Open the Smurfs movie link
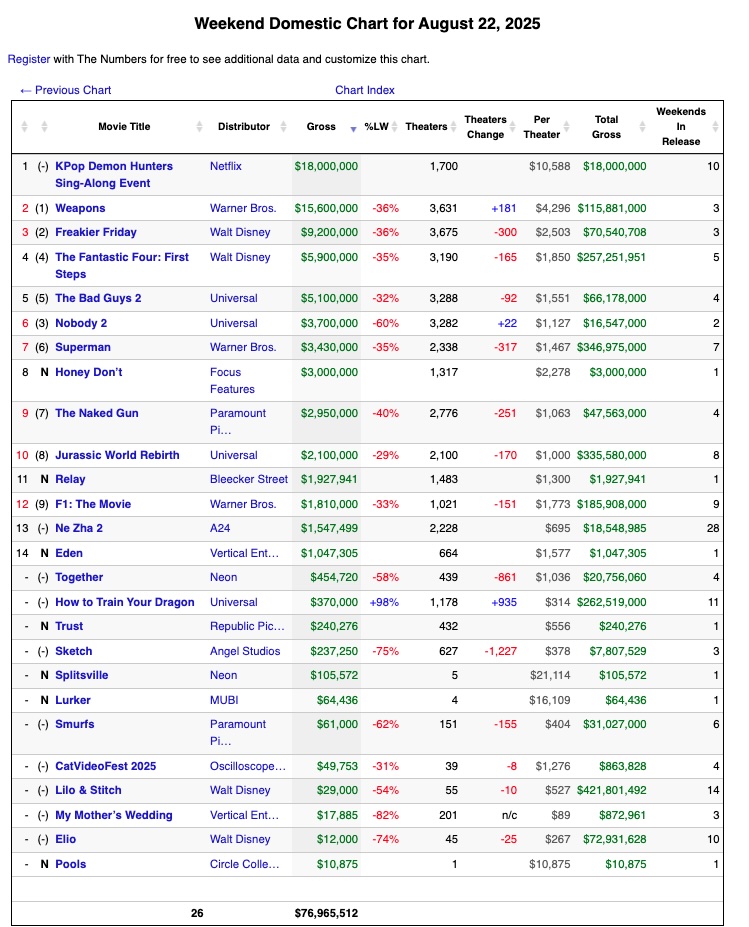 tap(74, 724)
